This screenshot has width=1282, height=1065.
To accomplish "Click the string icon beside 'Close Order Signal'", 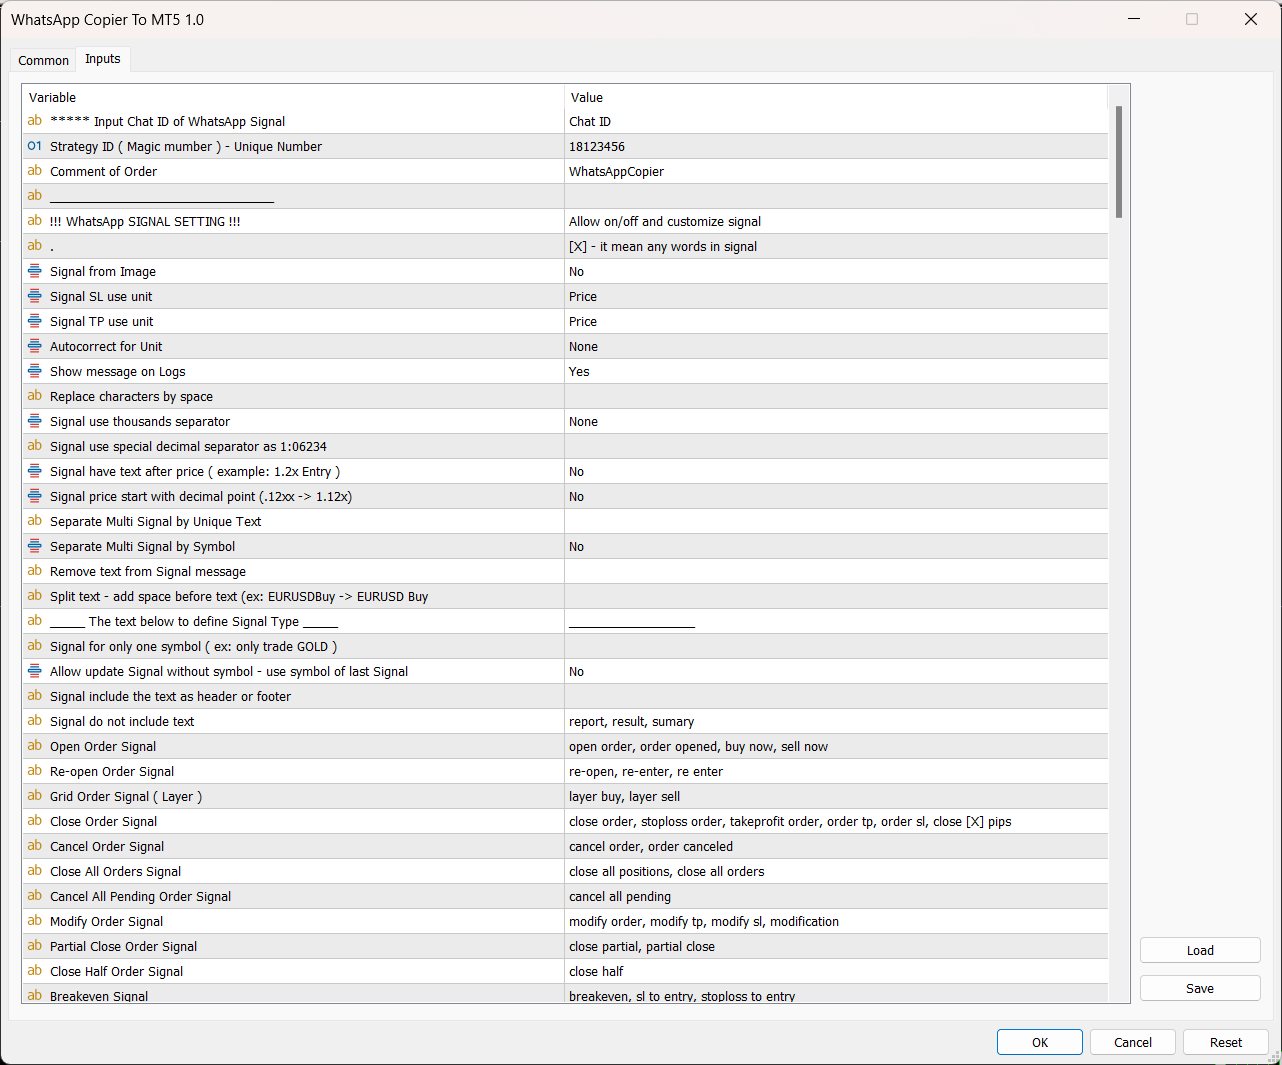I will click(35, 821).
